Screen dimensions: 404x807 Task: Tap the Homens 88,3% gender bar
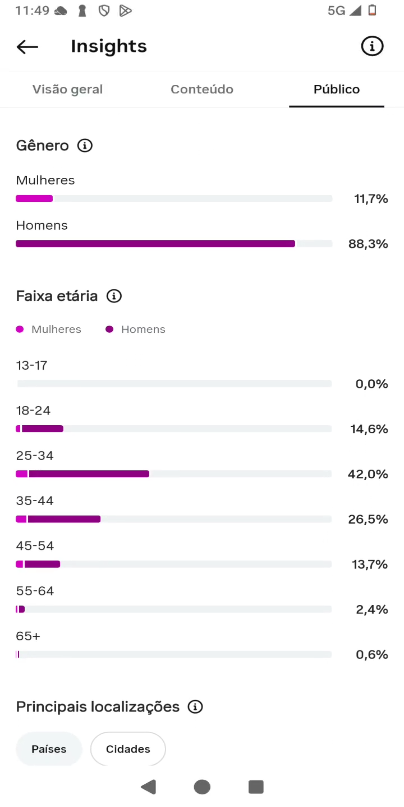click(174, 244)
